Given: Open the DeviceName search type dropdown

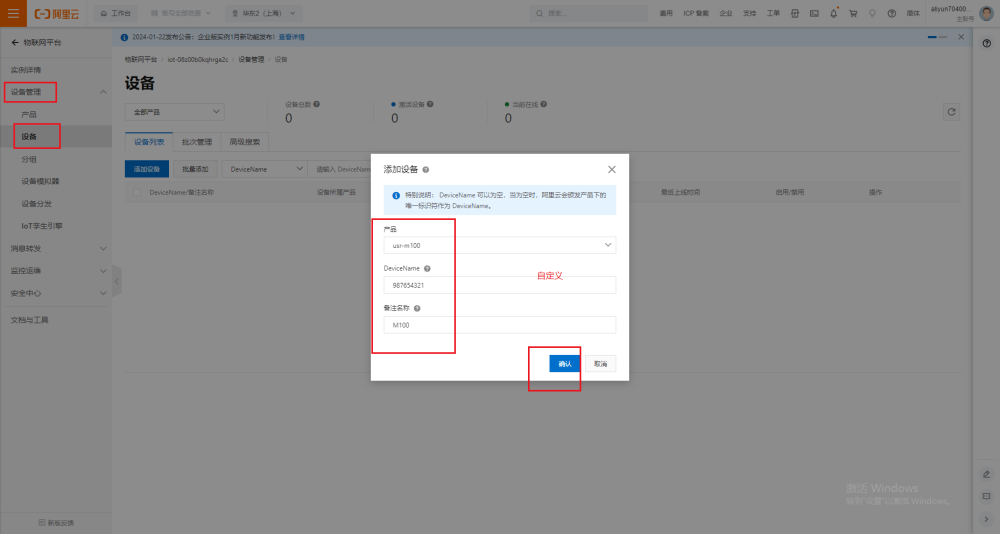Looking at the screenshot, I should (x=265, y=169).
